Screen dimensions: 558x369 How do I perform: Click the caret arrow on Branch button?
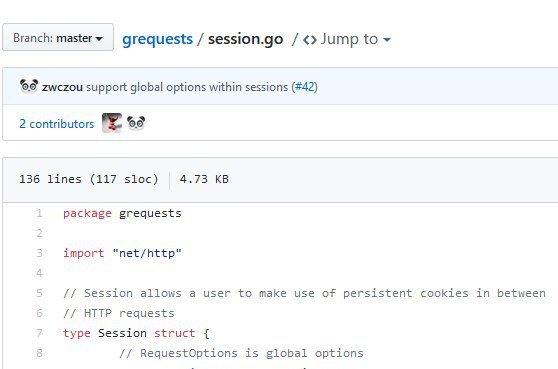point(99,38)
